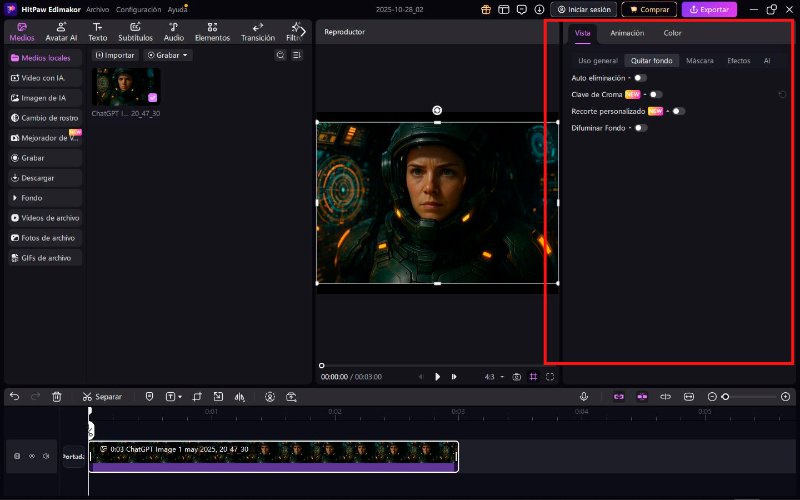The height and width of the screenshot is (500, 800).
Task: Click the fullscreen icon in the player
Action: point(551,377)
